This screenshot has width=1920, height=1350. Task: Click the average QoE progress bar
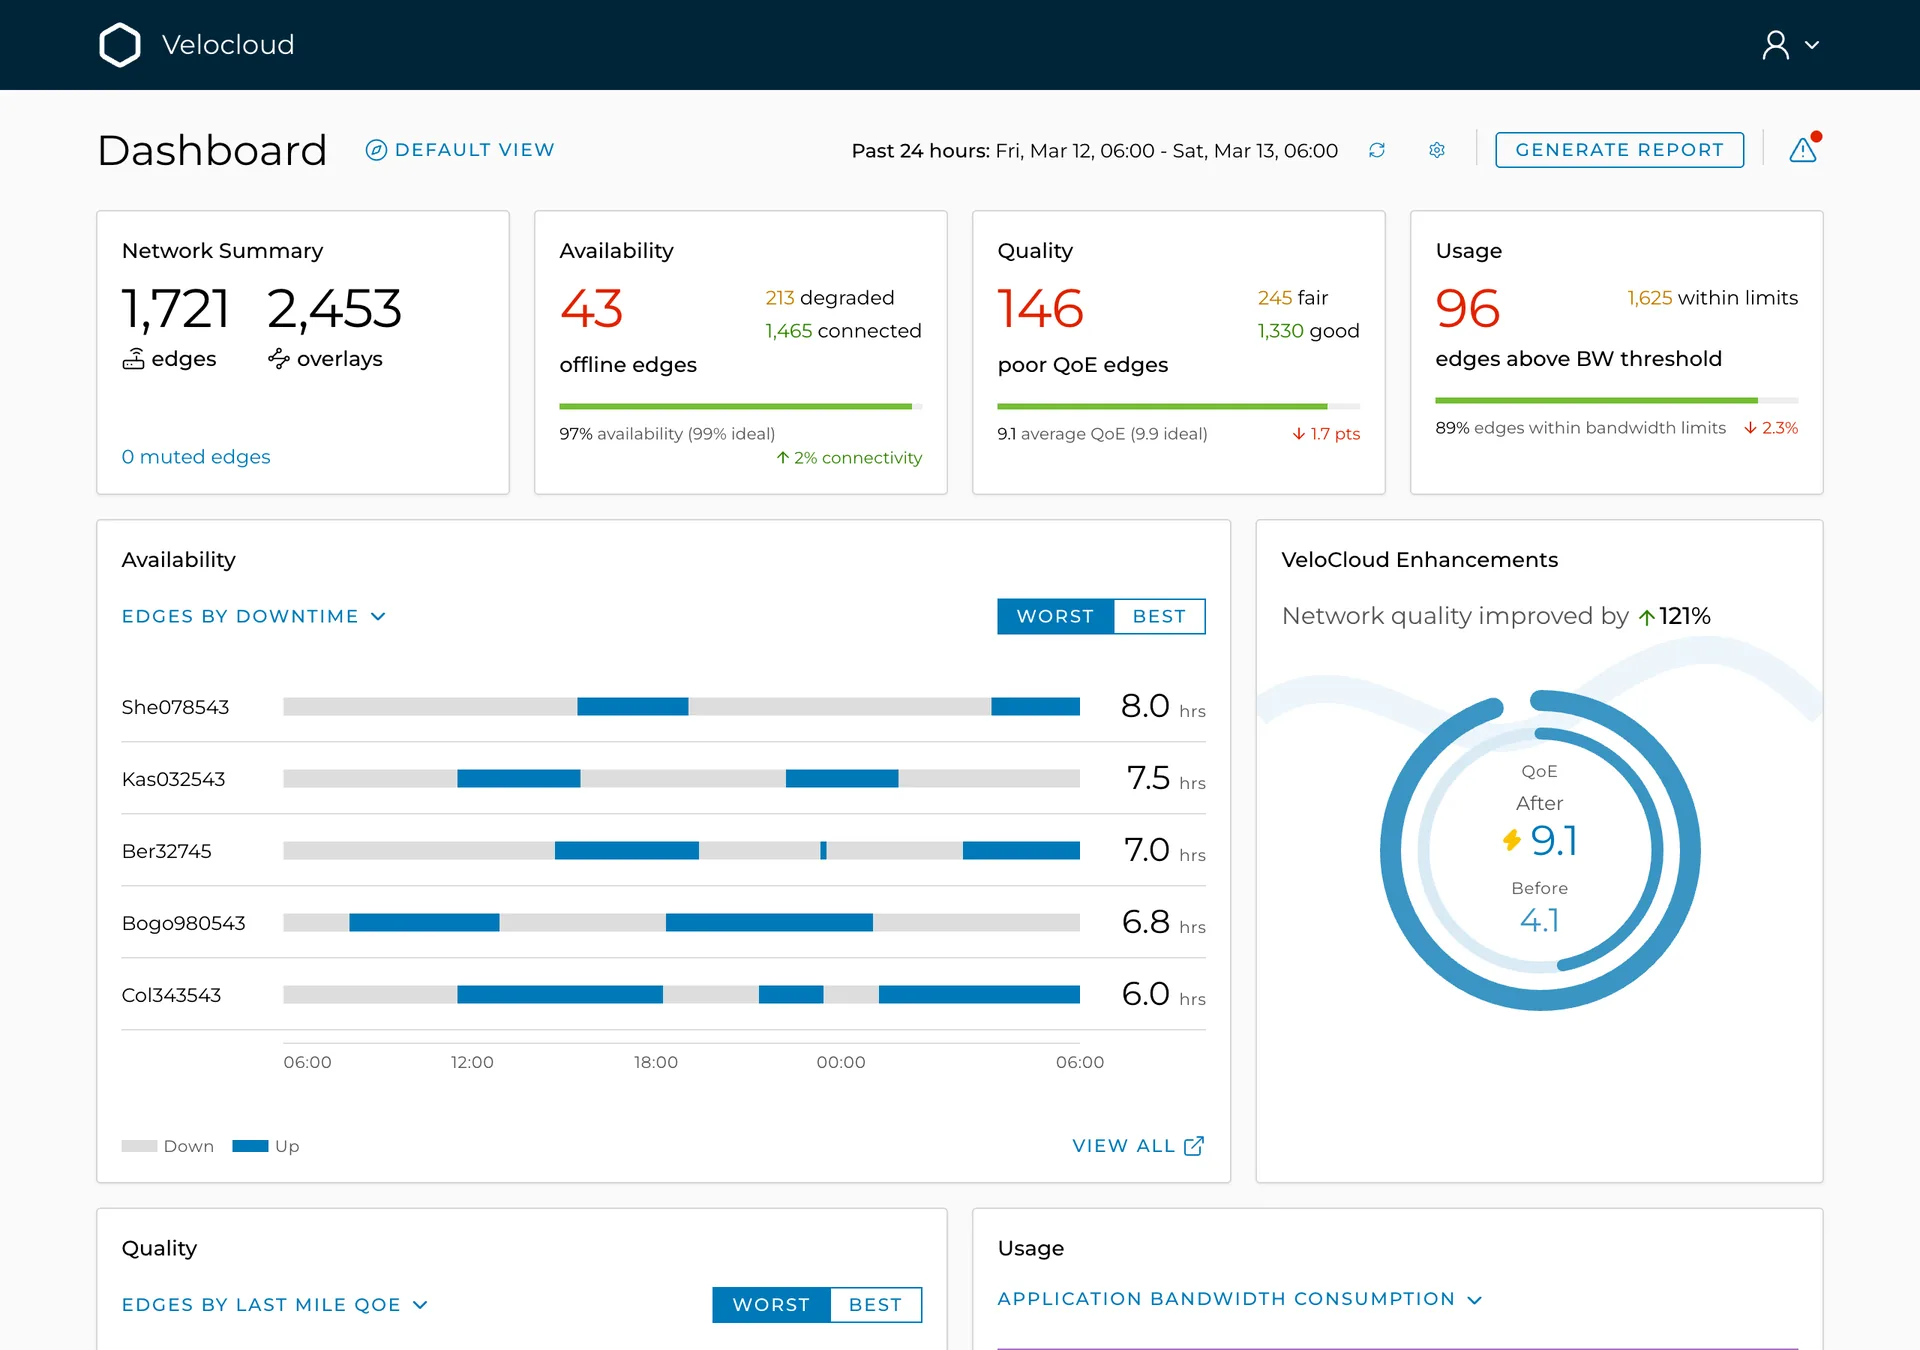[x=1179, y=406]
